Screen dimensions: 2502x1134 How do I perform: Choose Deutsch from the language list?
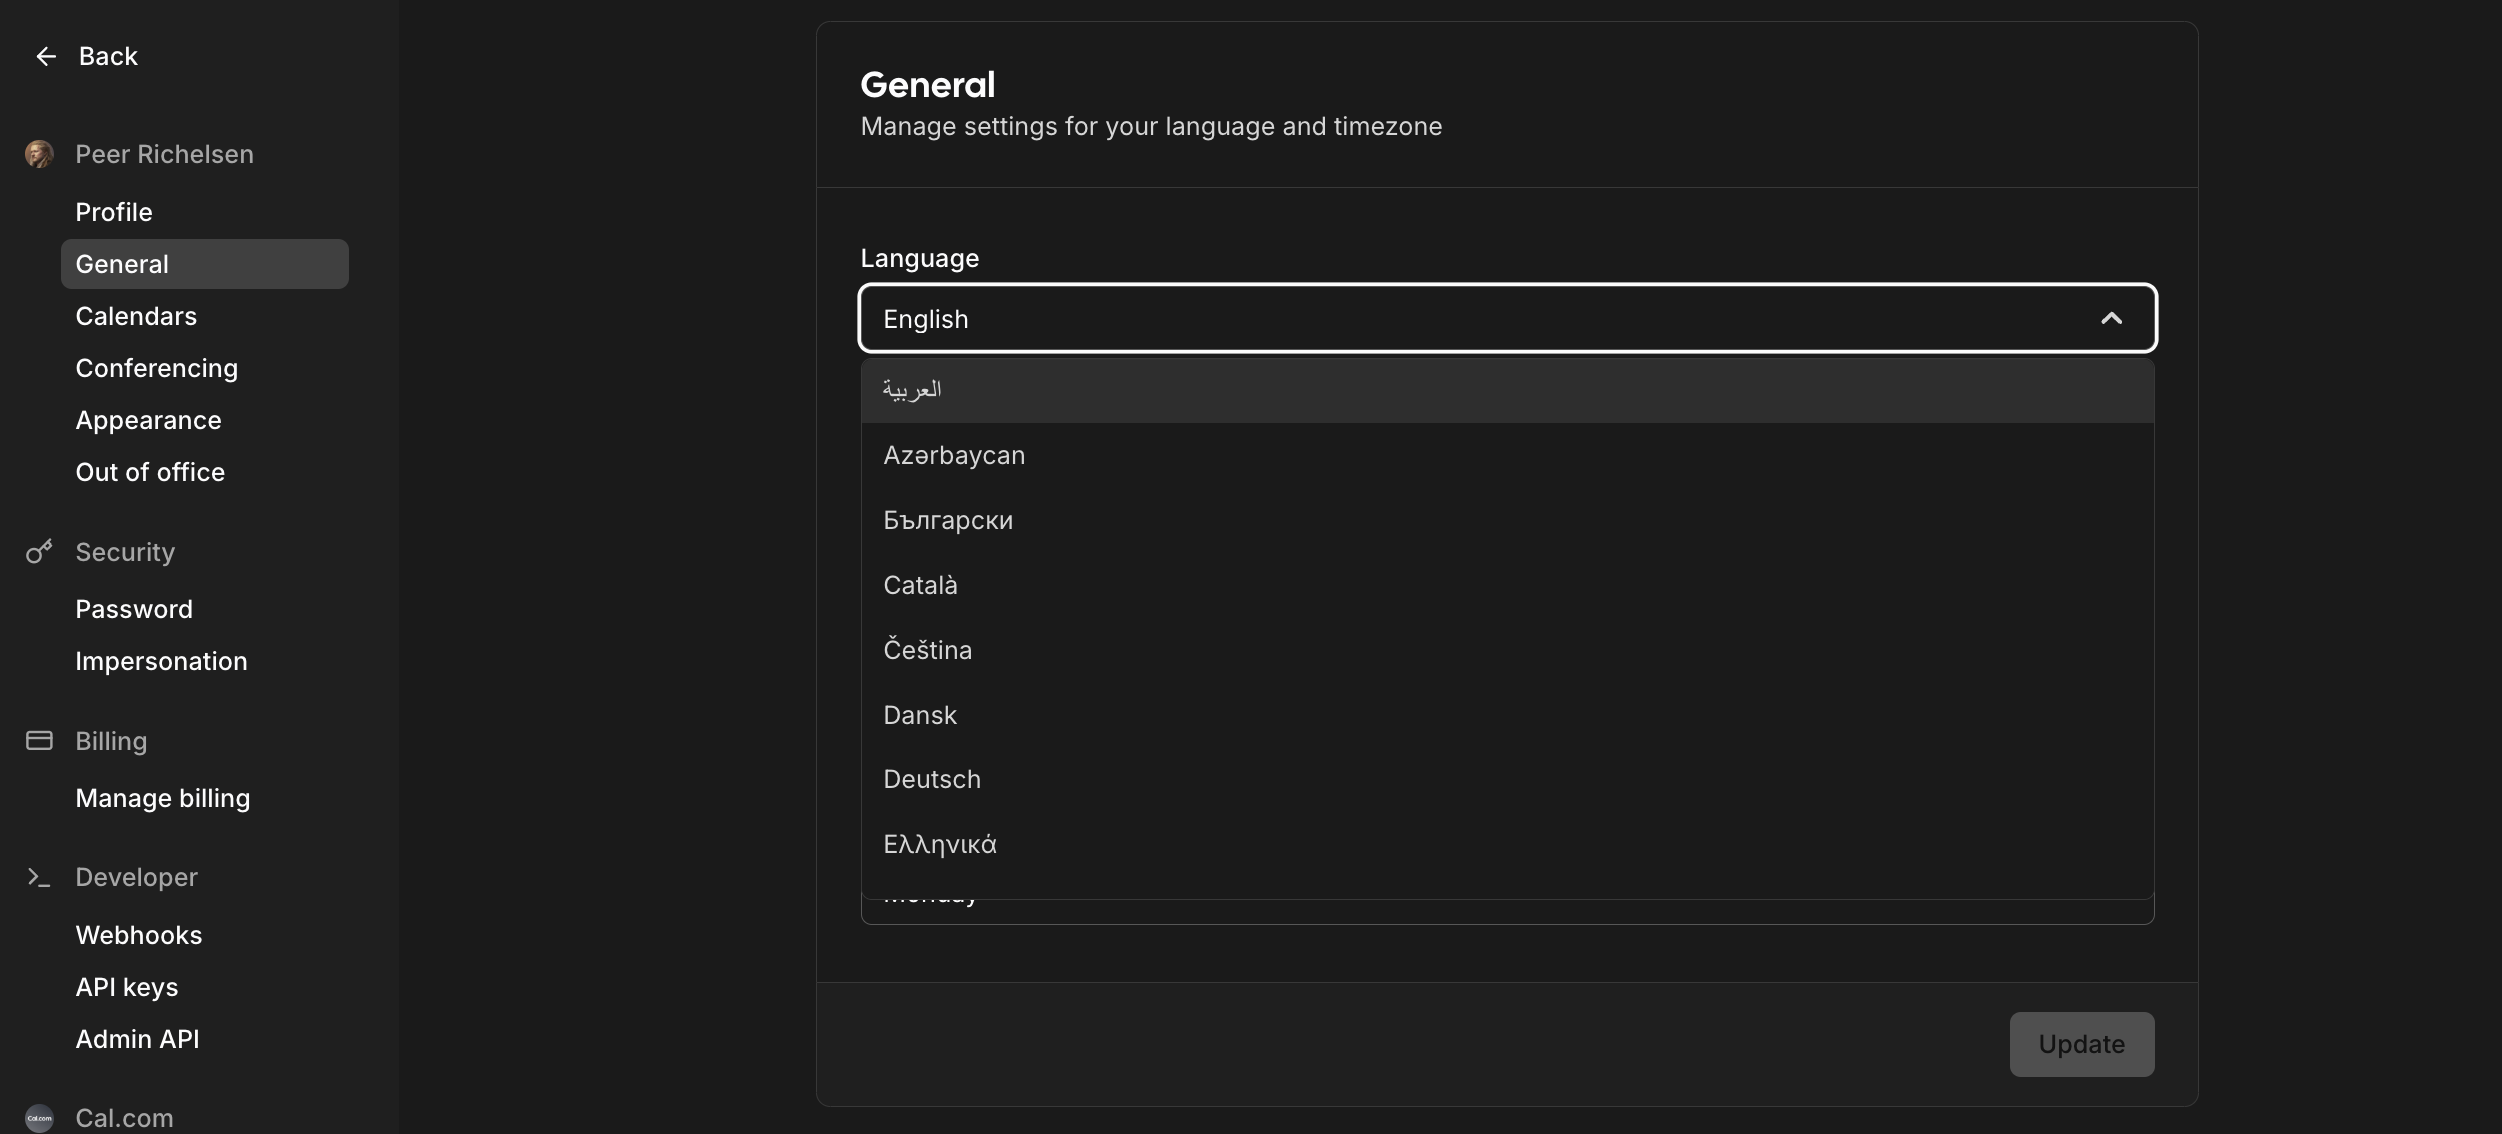coord(1507,779)
